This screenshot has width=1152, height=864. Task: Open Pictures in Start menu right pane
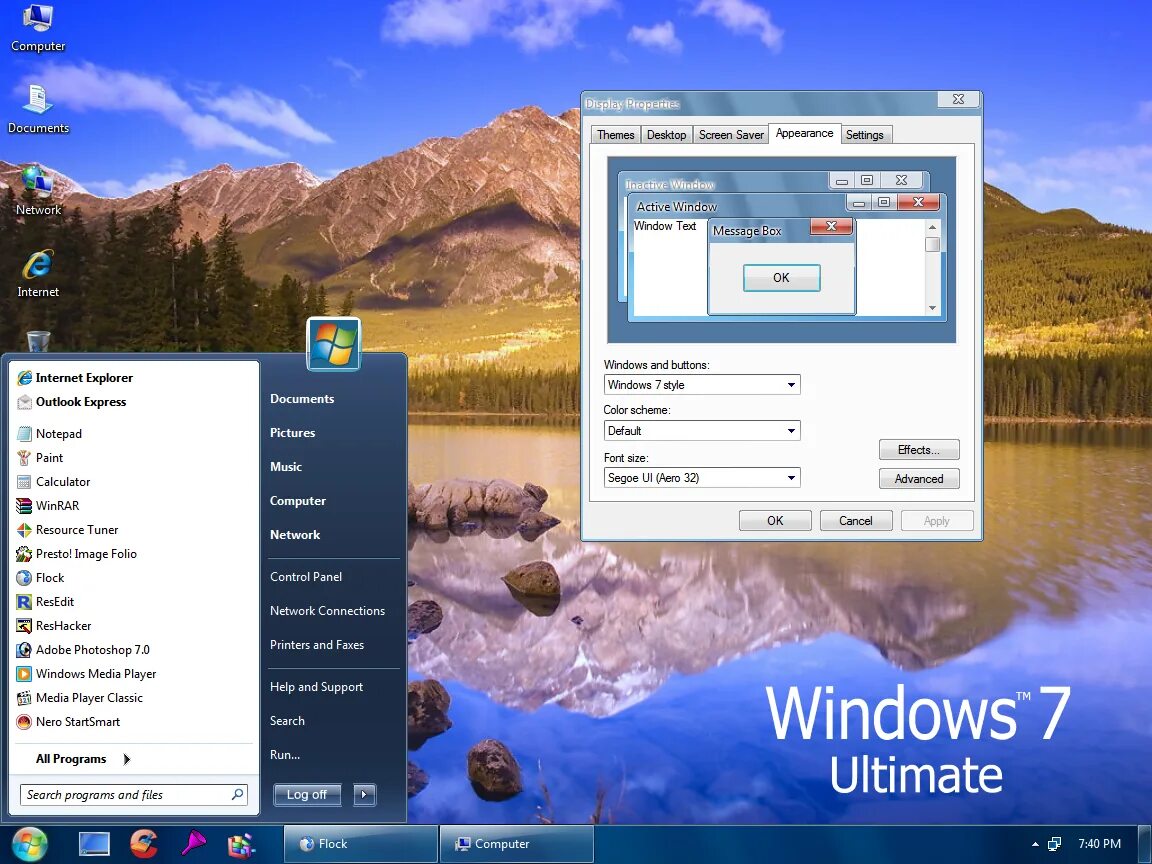click(292, 433)
